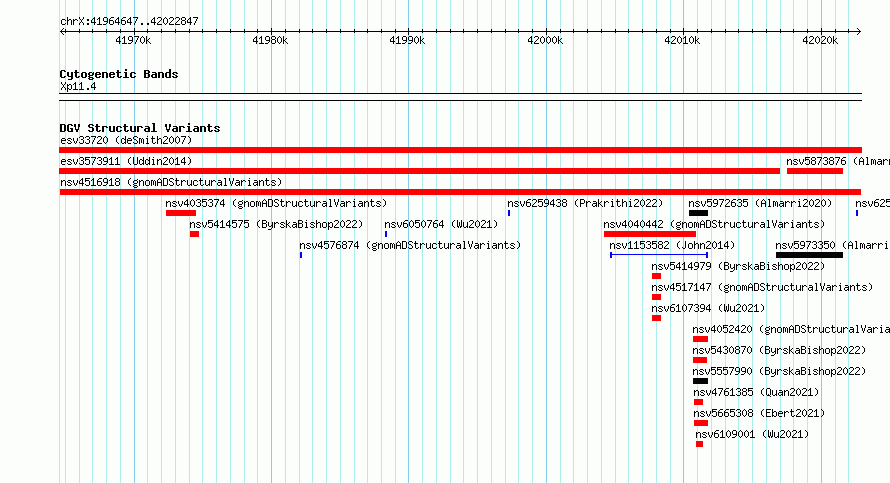Click the ruler's right arrowhead

(859, 31)
